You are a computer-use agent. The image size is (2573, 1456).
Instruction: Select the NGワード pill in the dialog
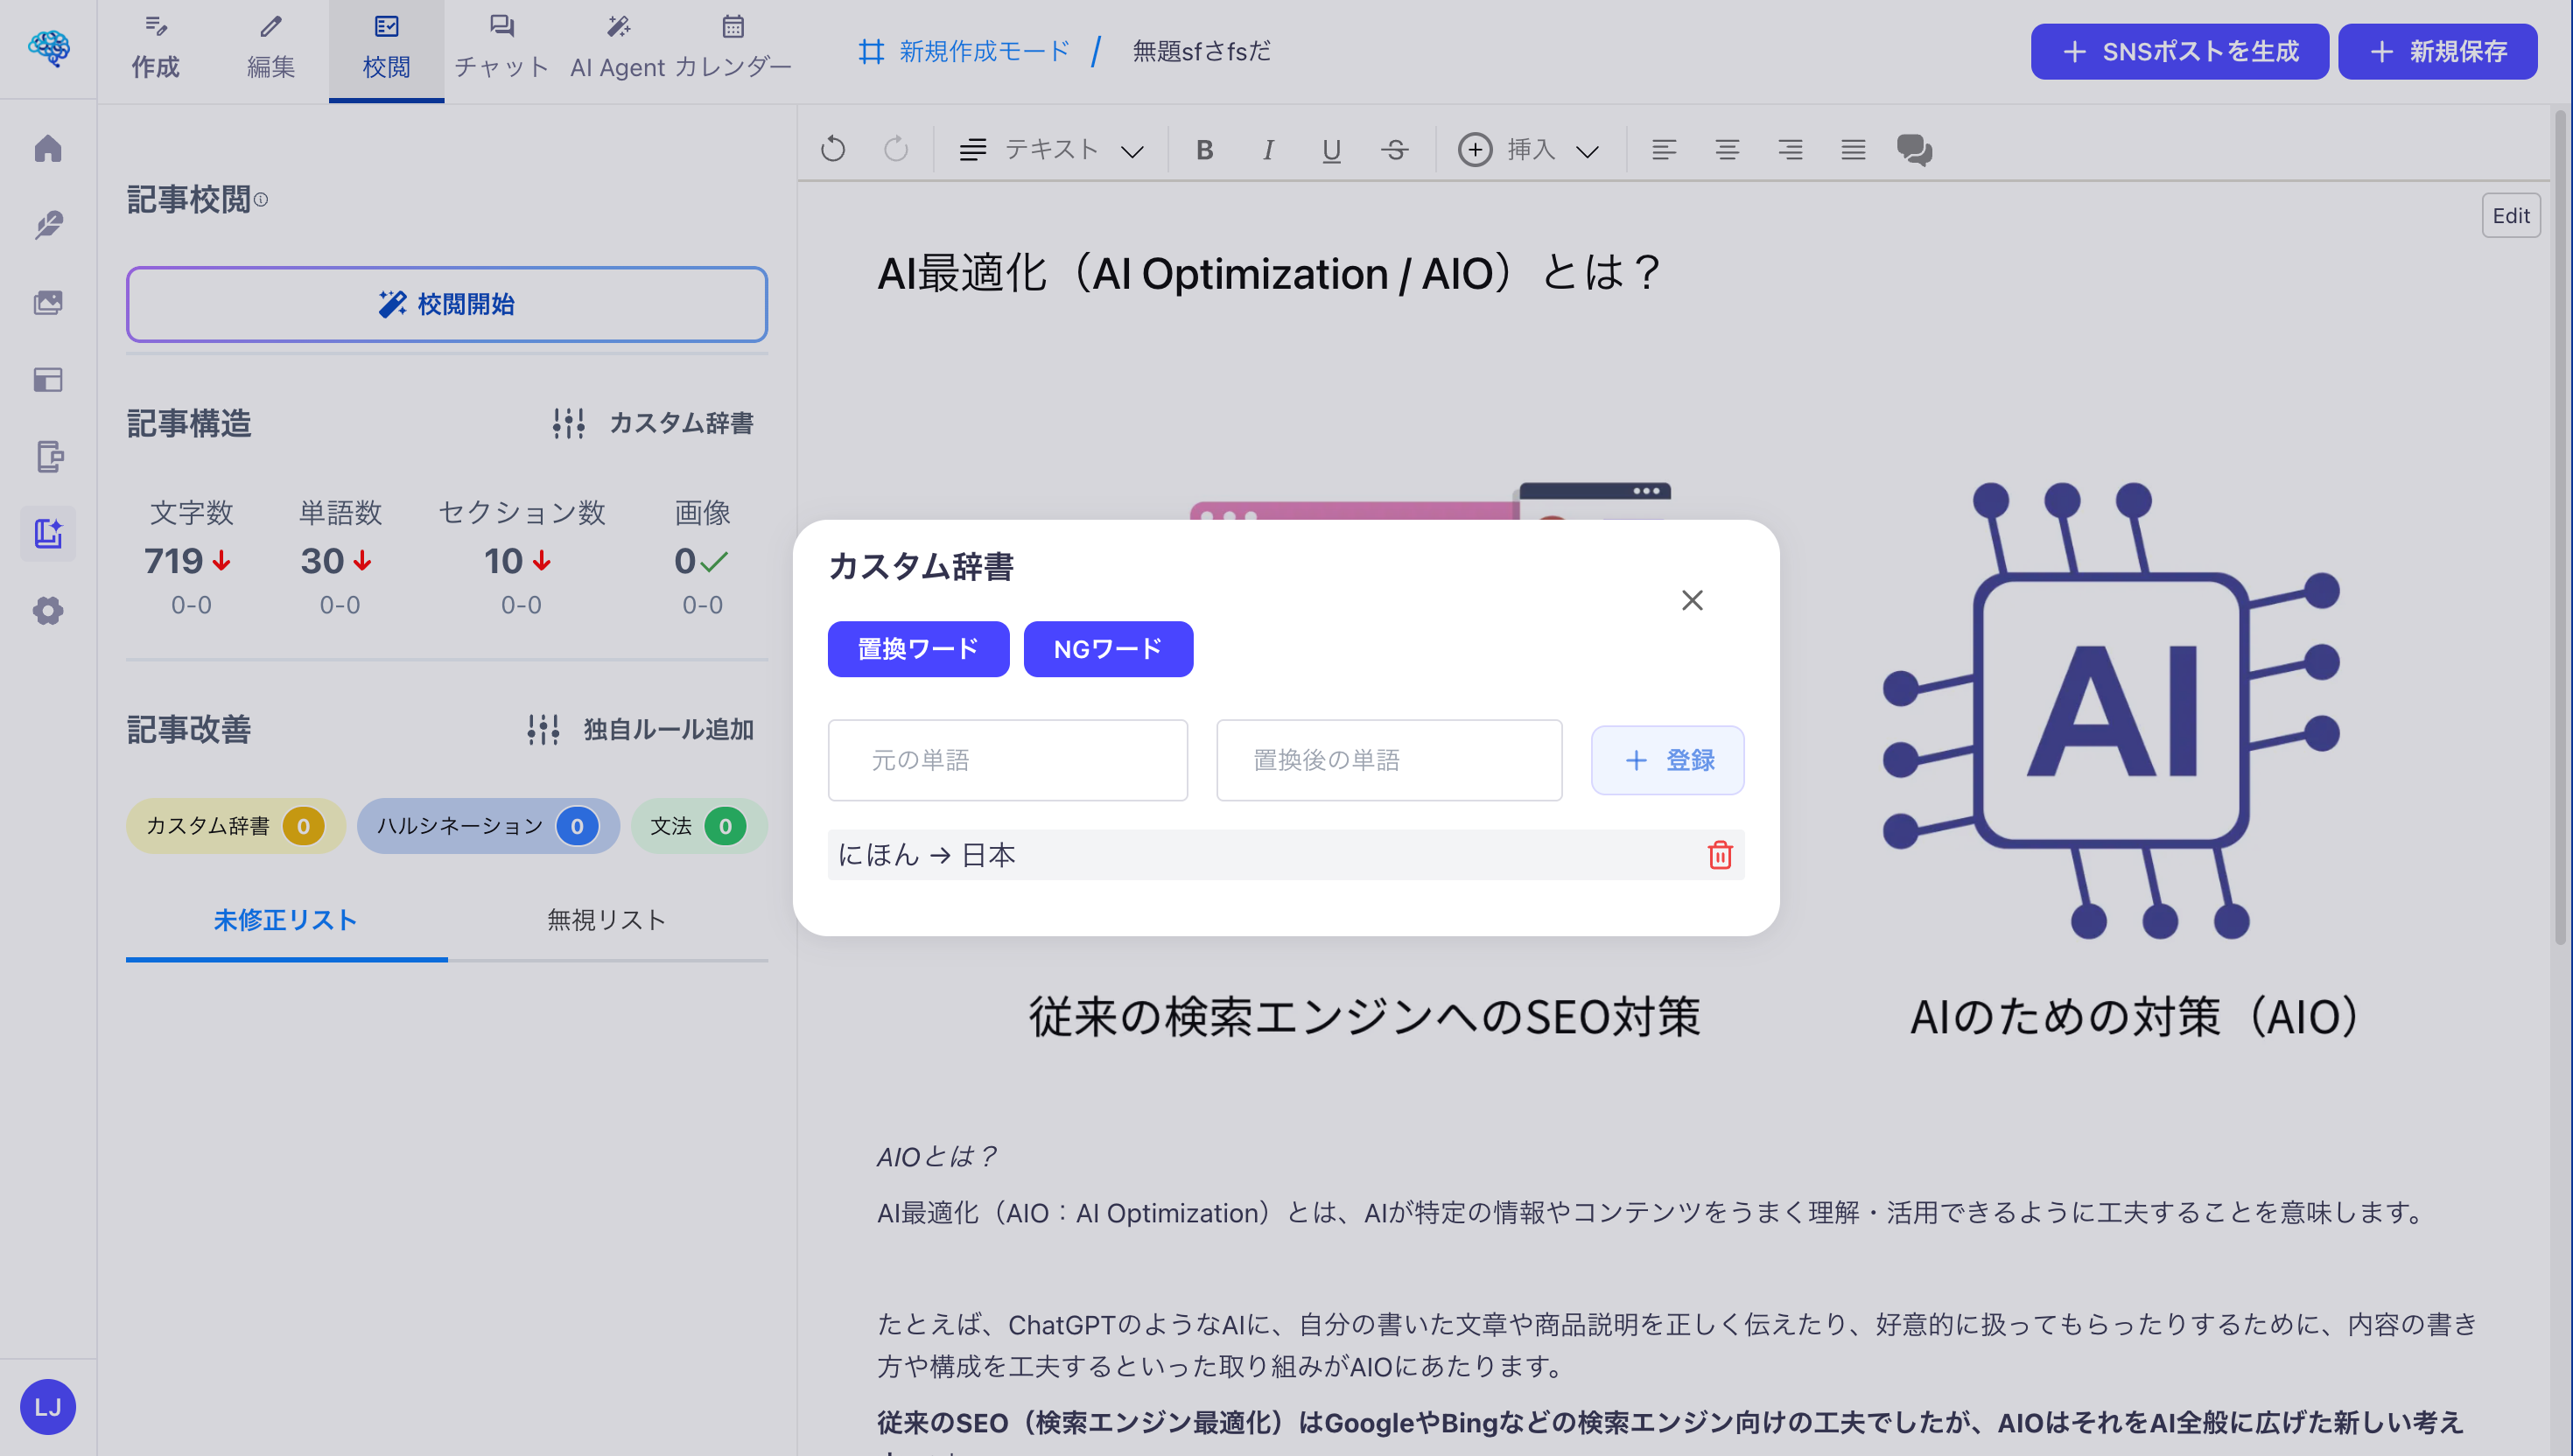[1108, 648]
